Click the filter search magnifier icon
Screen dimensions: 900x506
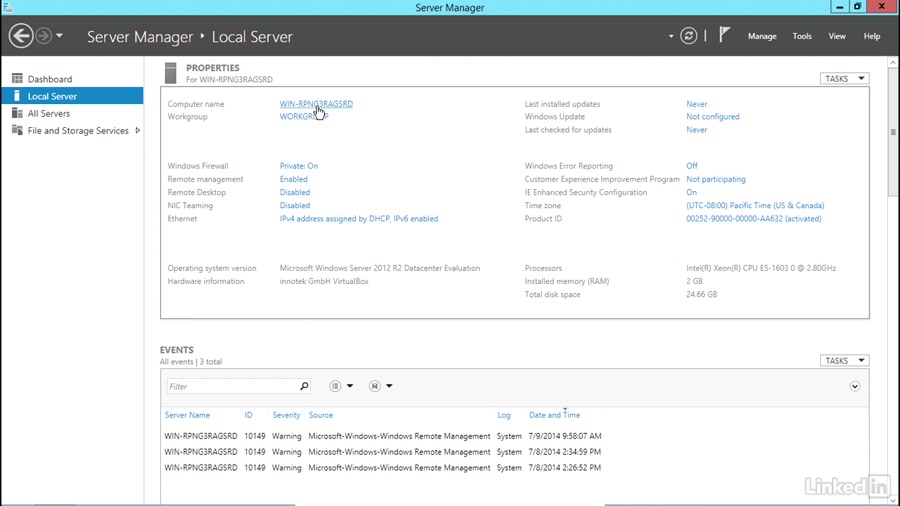tap(304, 386)
